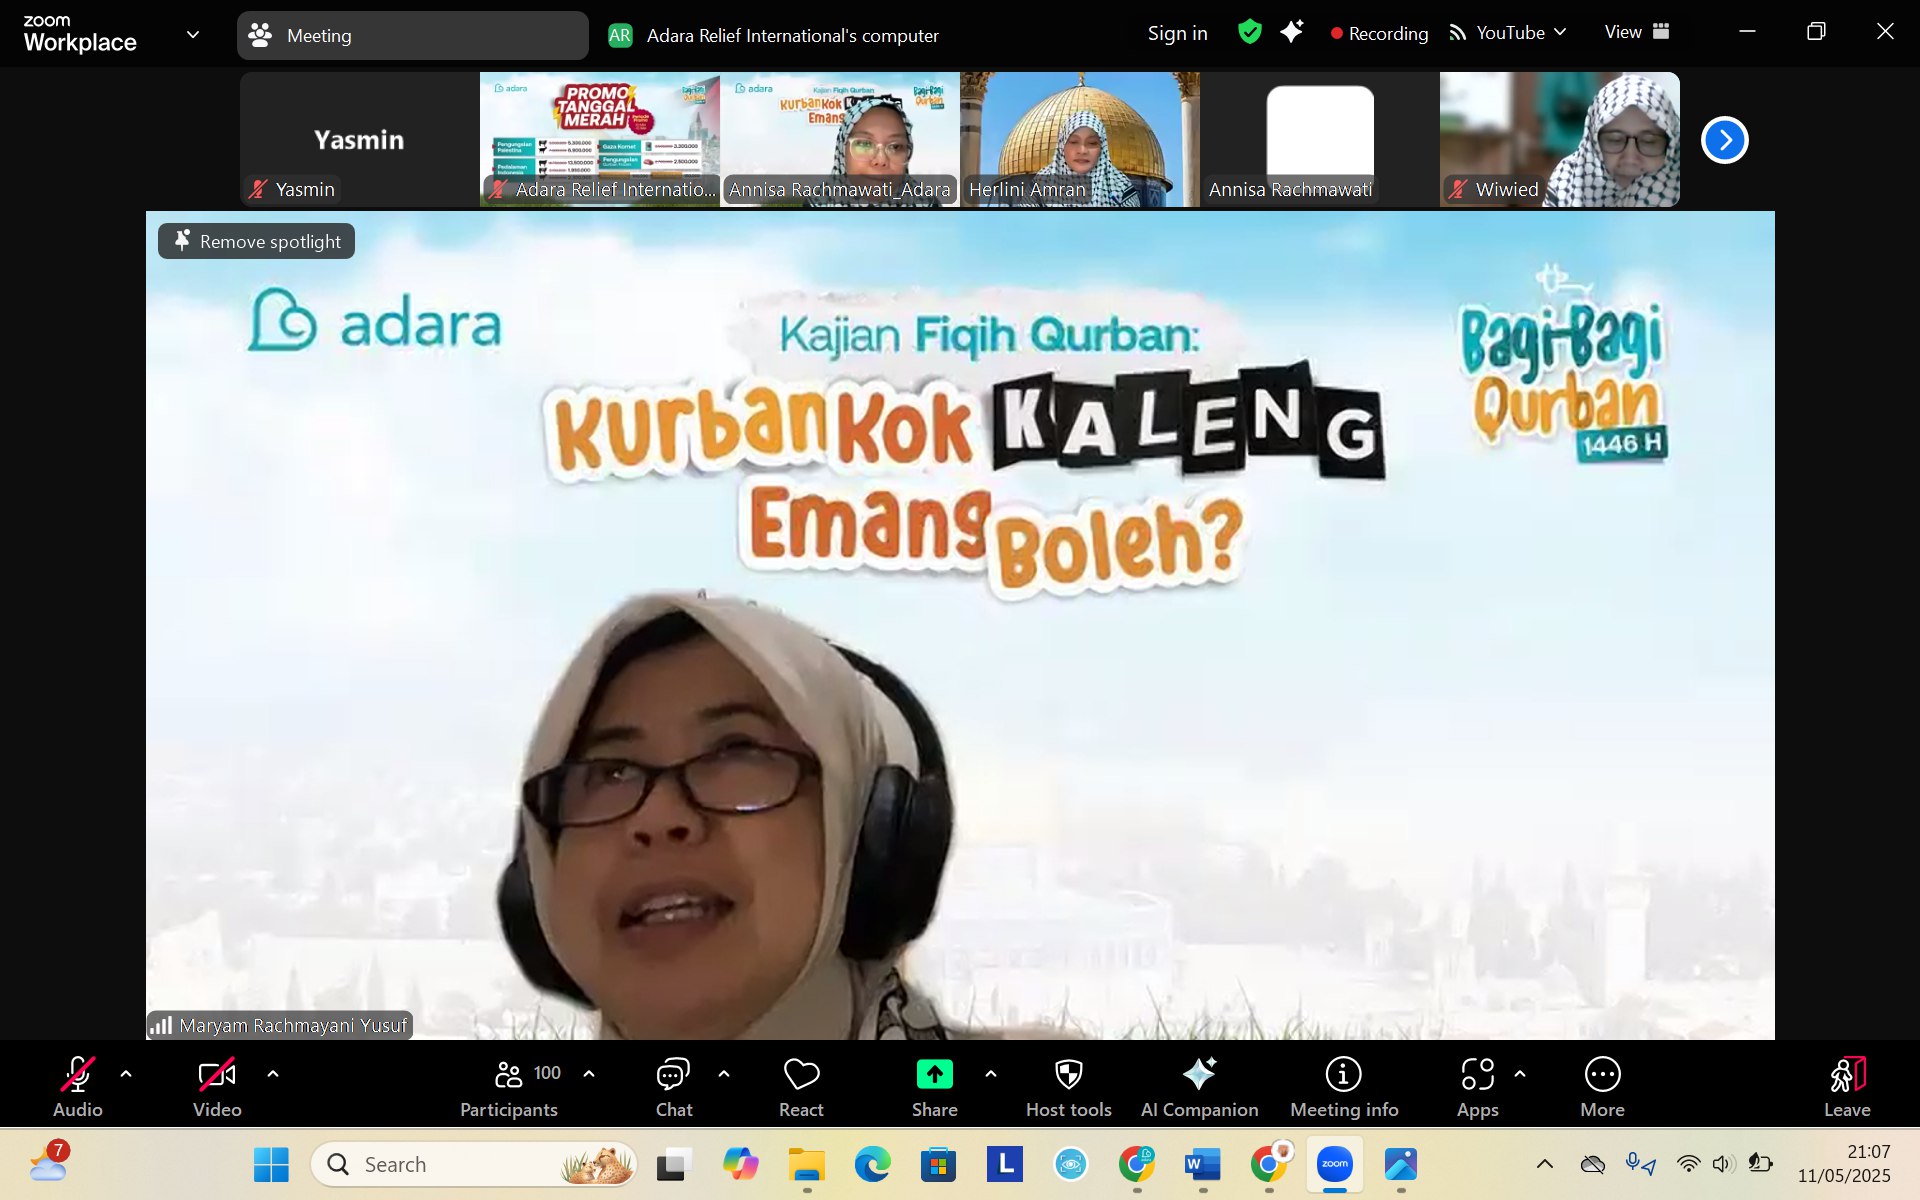The height and width of the screenshot is (1200, 1920).
Task: Open the More options ellipsis
Action: pos(1602,1075)
